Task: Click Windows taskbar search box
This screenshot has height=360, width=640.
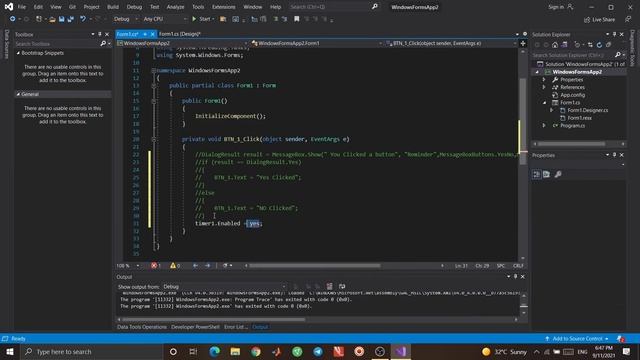Action: coord(92,351)
